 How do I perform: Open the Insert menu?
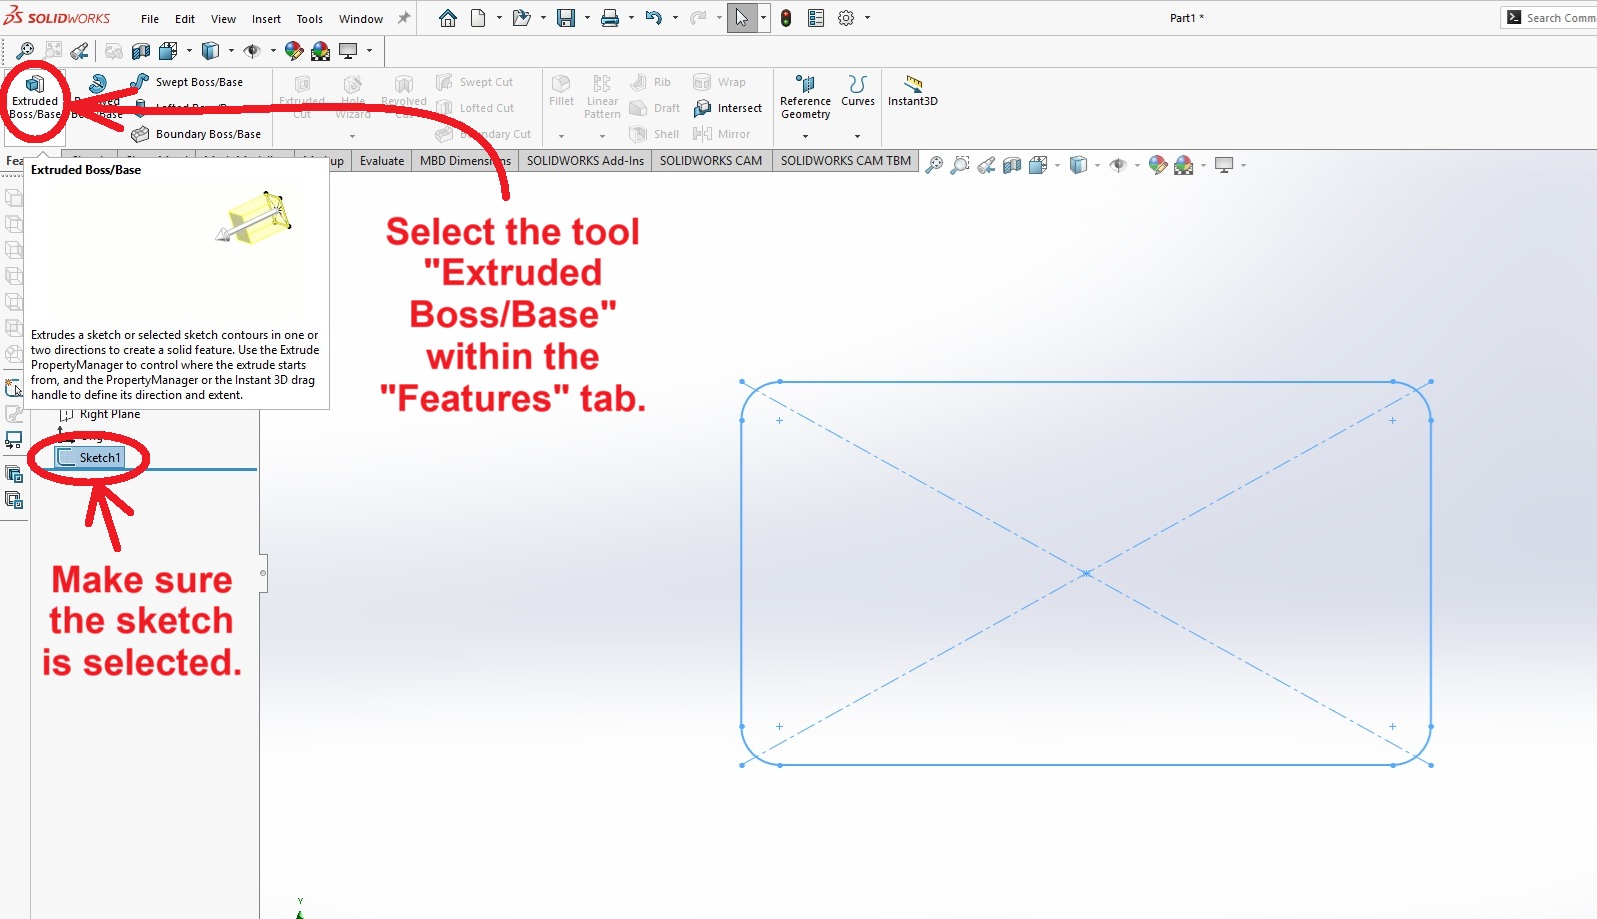tap(266, 19)
